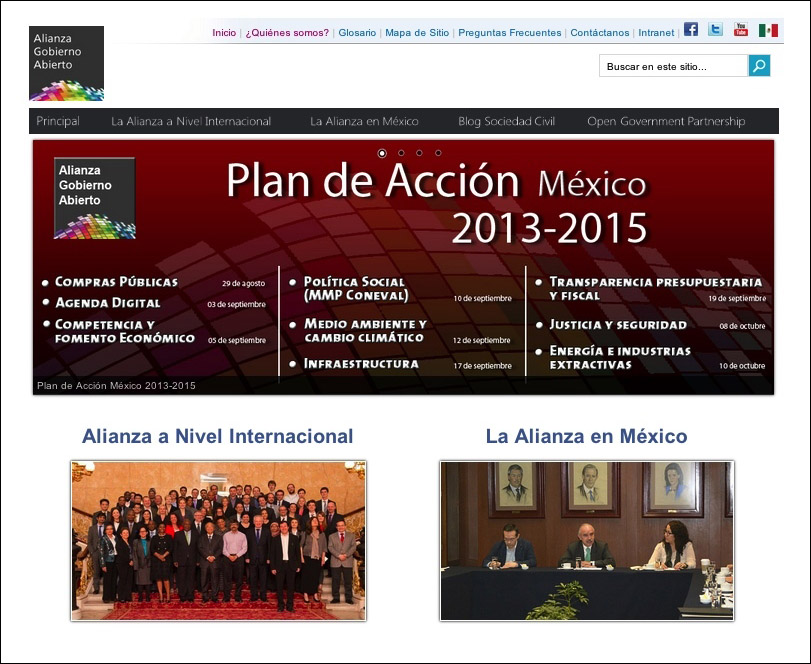
Task: Click the '17 de septiembre' date
Action: pos(483,366)
